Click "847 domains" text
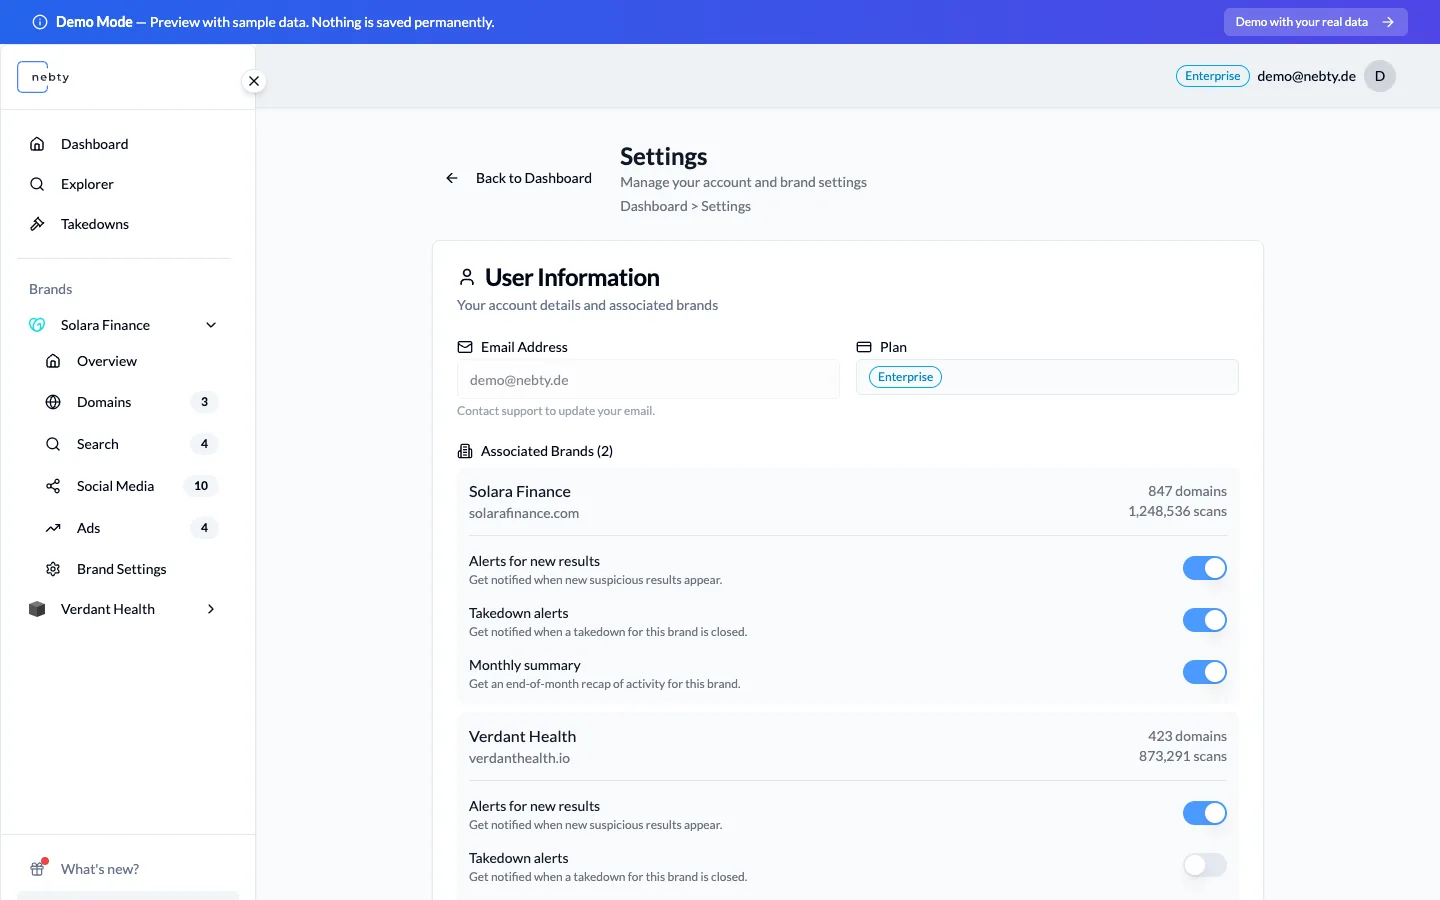 (x=1187, y=491)
